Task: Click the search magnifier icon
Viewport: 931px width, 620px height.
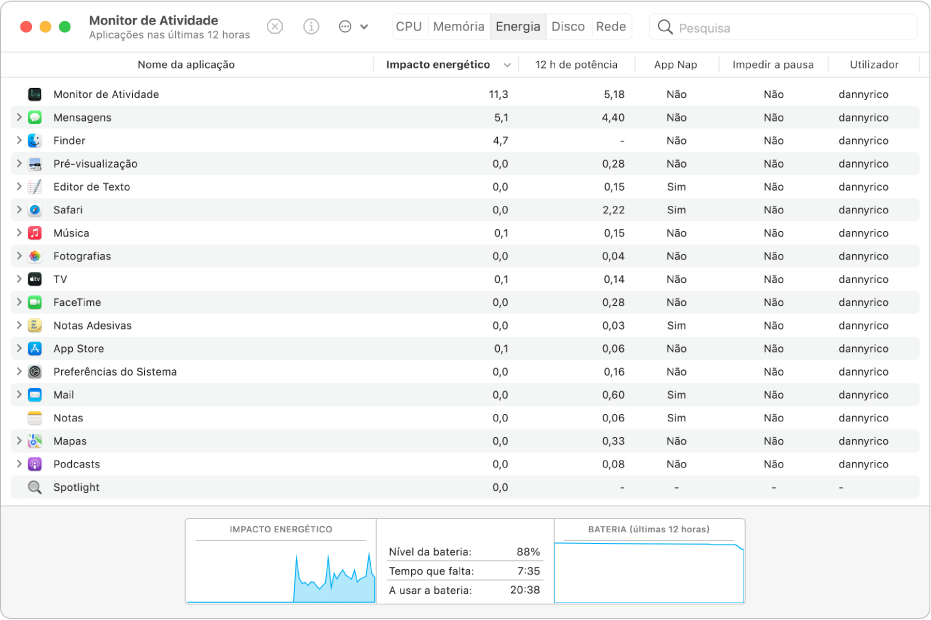Action: tap(665, 27)
